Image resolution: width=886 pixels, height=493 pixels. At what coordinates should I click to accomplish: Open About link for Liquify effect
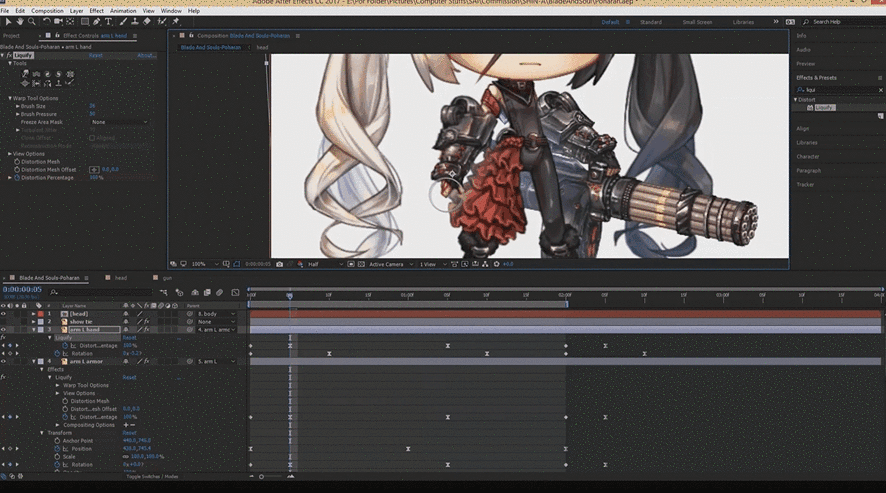pos(146,55)
